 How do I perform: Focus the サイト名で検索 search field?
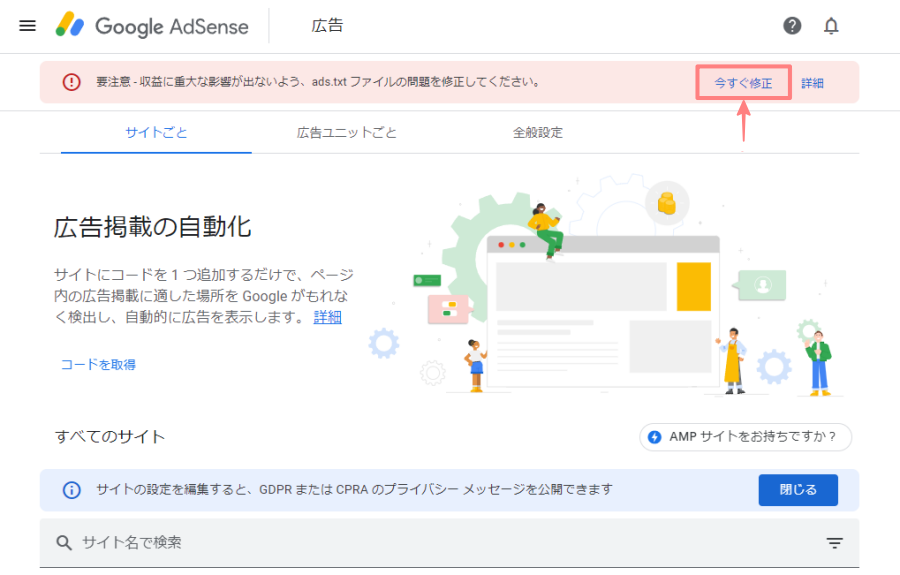(x=449, y=543)
